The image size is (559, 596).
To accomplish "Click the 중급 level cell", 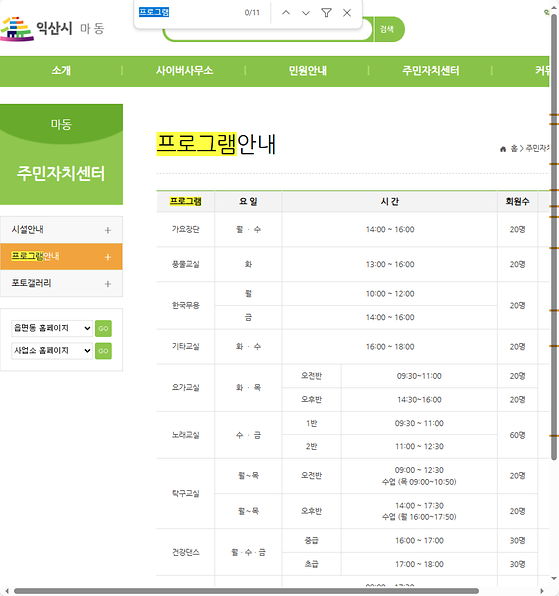I will pos(311,540).
